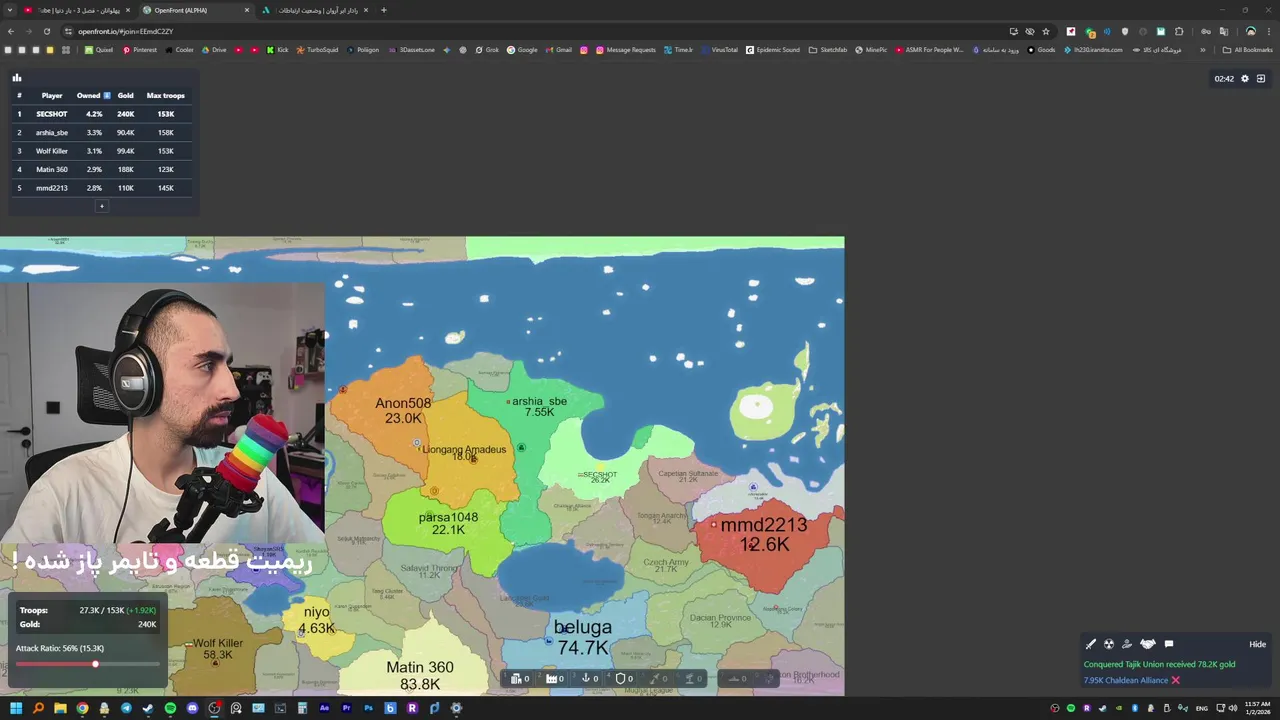Expand hidden bookmarks chevron
This screenshot has width=1280, height=720.
coord(1202,49)
